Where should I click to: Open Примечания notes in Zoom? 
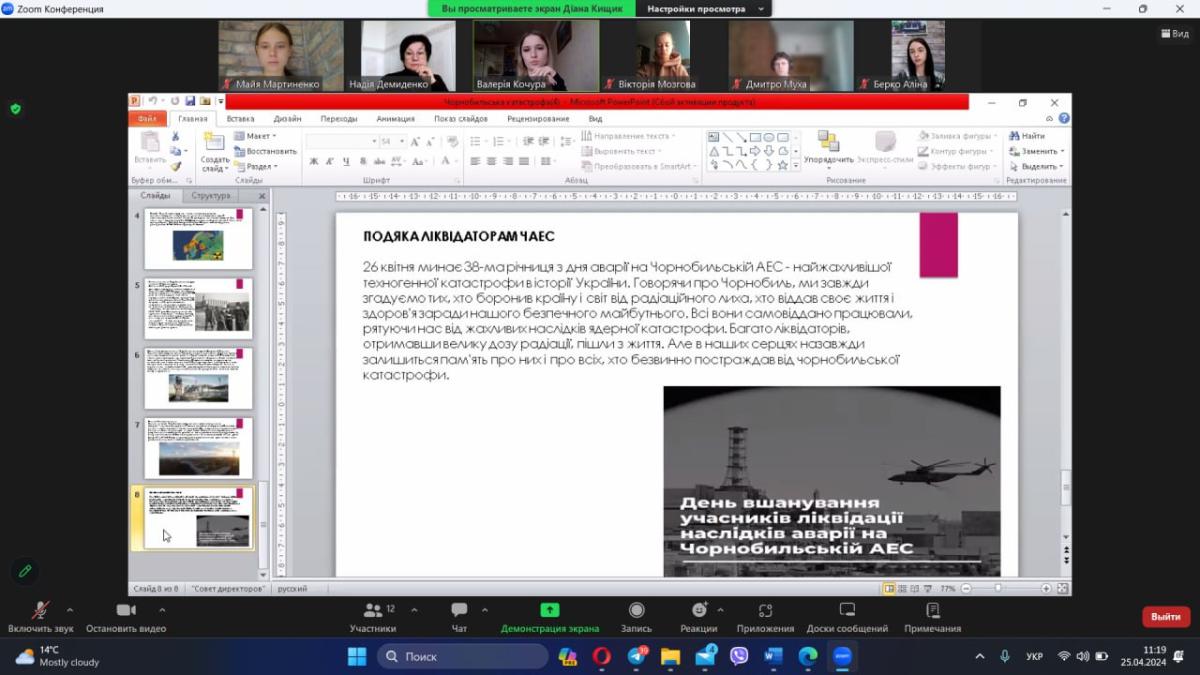point(932,611)
